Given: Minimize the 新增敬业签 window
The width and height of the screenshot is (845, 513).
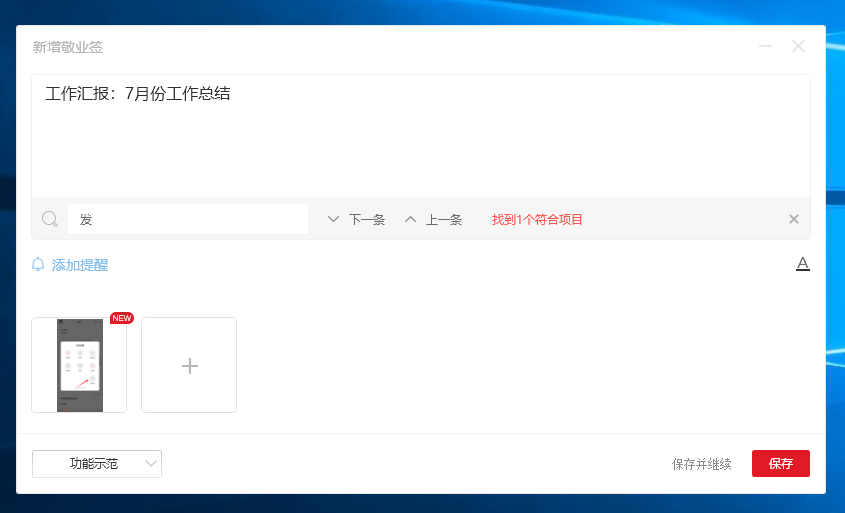Looking at the screenshot, I should coord(765,46).
